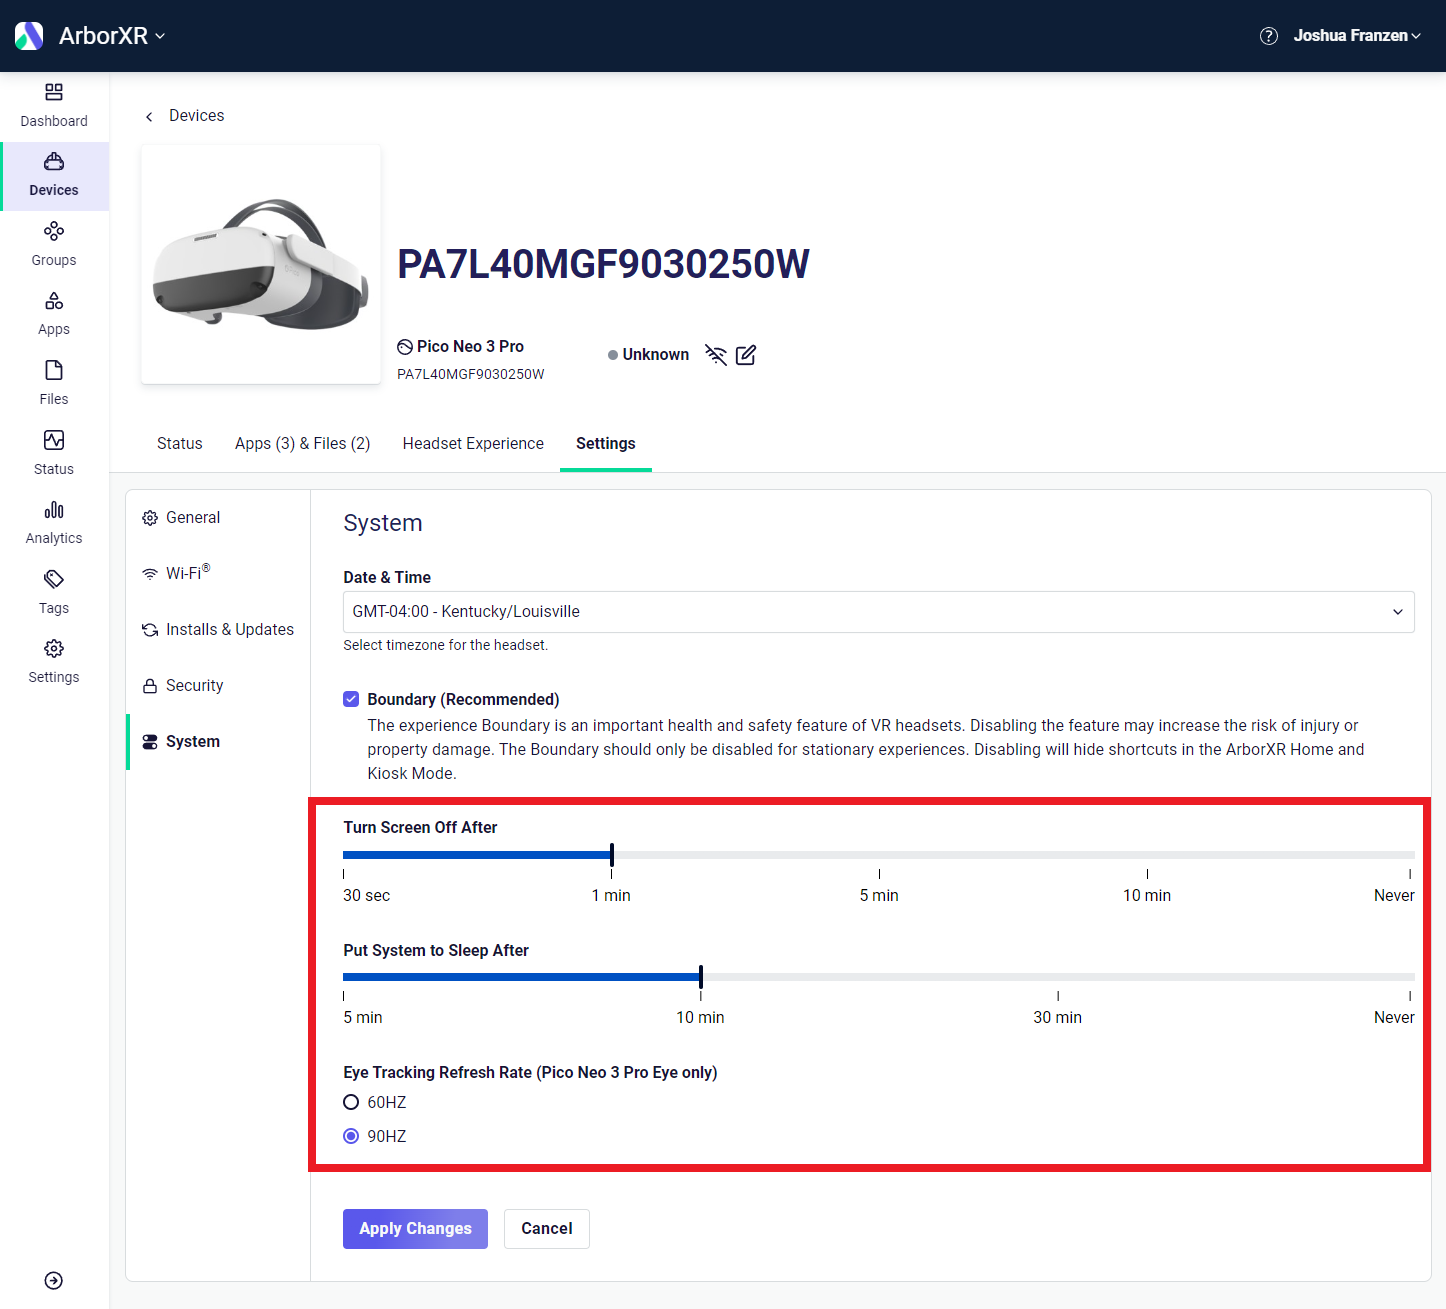Viewport: 1446px width, 1309px height.
Task: Go to Devices in the sidebar
Action: pos(54,176)
